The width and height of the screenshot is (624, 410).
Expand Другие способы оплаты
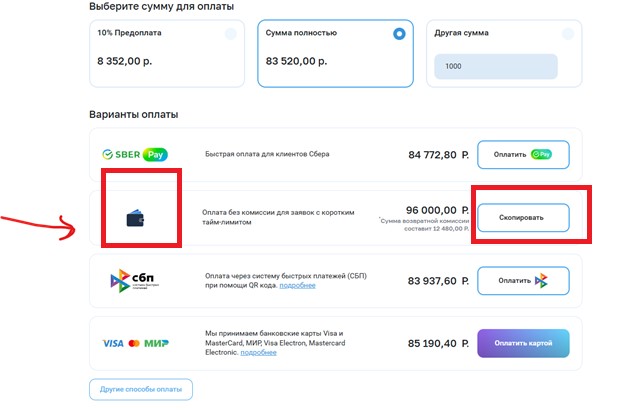pyautogui.click(x=141, y=389)
